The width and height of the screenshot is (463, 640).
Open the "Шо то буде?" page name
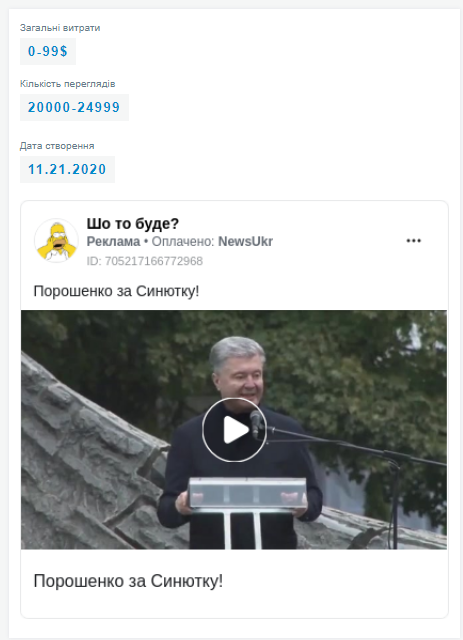(x=133, y=223)
